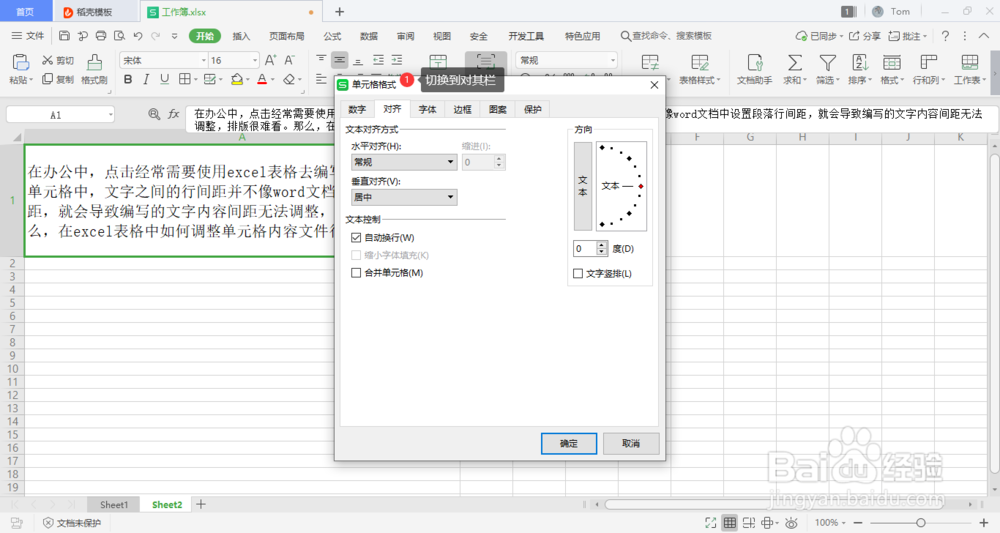Screen dimensions: 1000x533
Task: Activate the Format Painter 格式刷
Action: pos(94,69)
